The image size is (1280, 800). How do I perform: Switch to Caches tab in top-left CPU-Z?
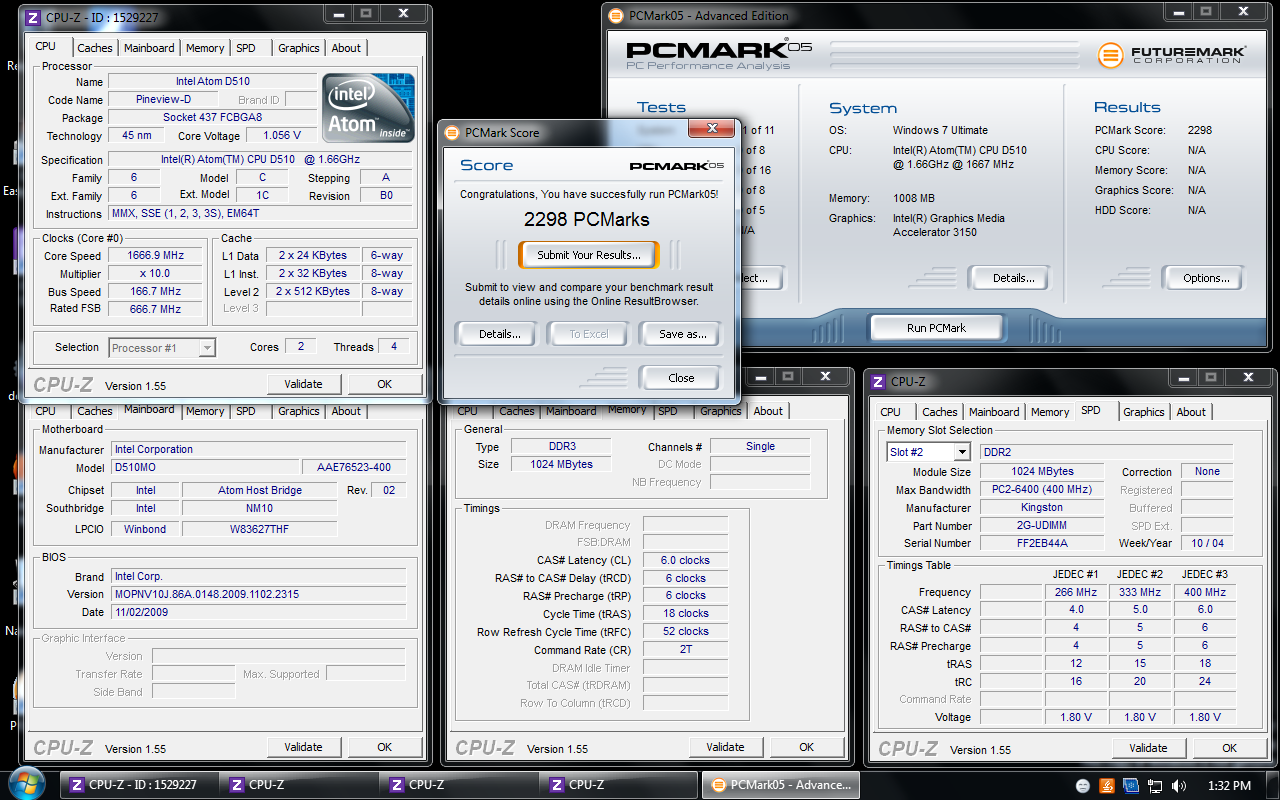[95, 48]
